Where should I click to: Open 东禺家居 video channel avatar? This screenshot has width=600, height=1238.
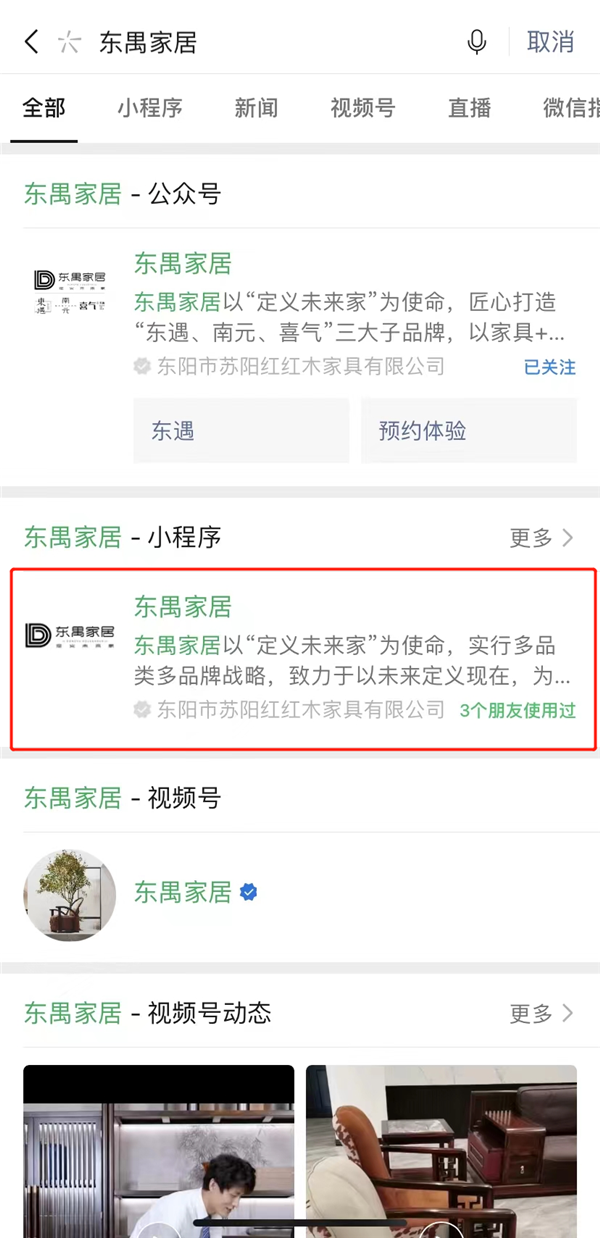point(69,895)
